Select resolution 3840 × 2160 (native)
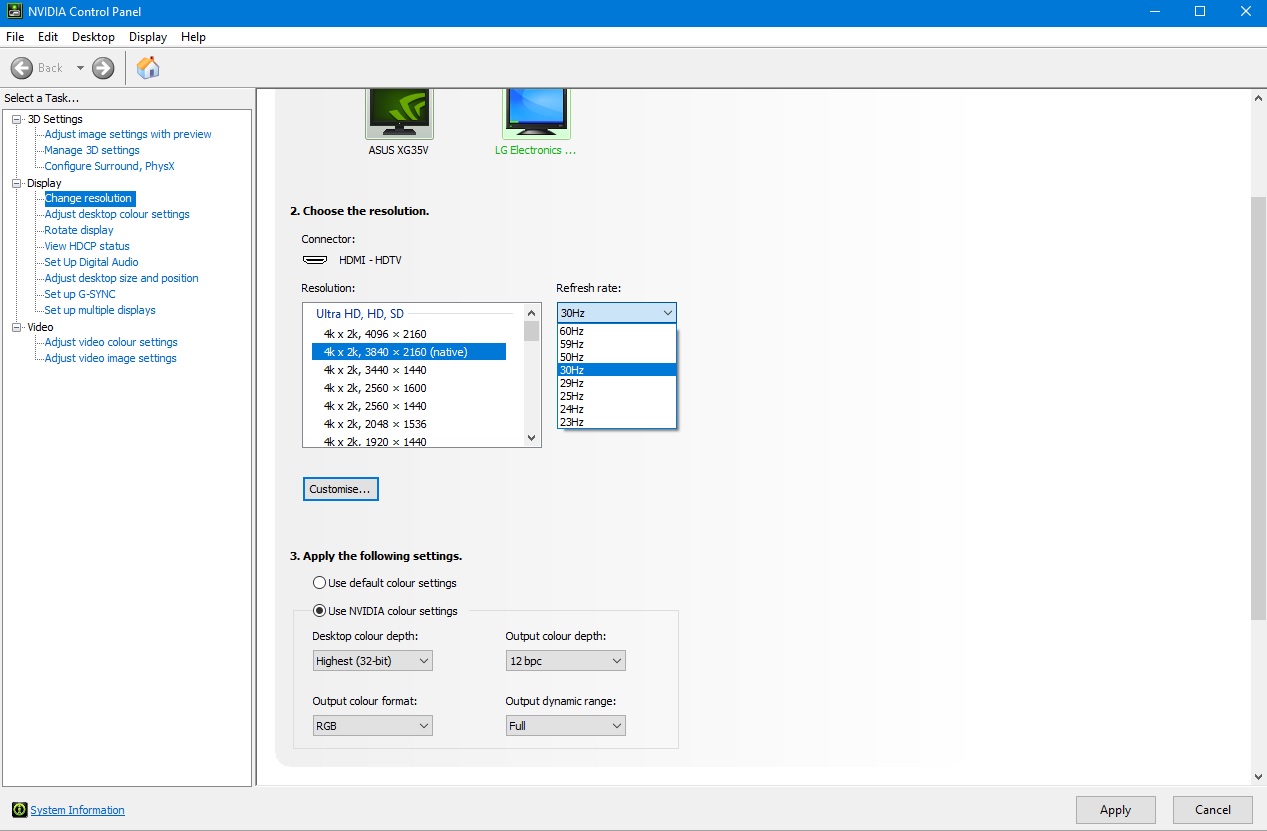 coord(408,352)
